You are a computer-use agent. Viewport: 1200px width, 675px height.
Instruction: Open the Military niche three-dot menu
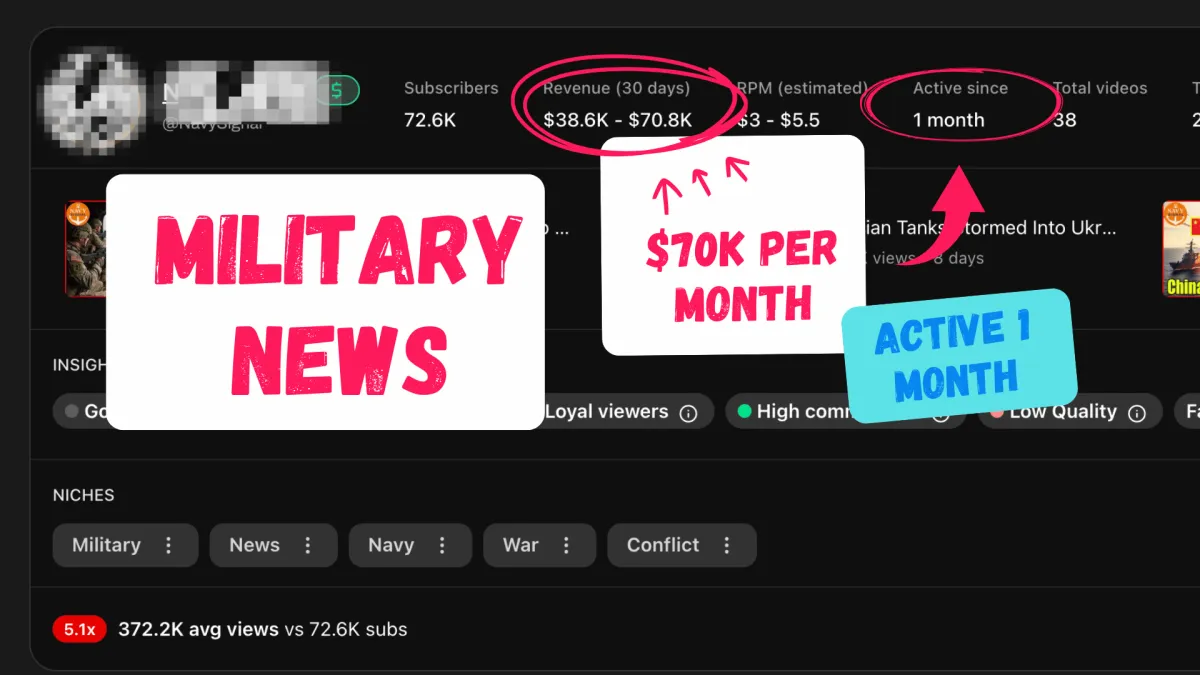(x=168, y=545)
